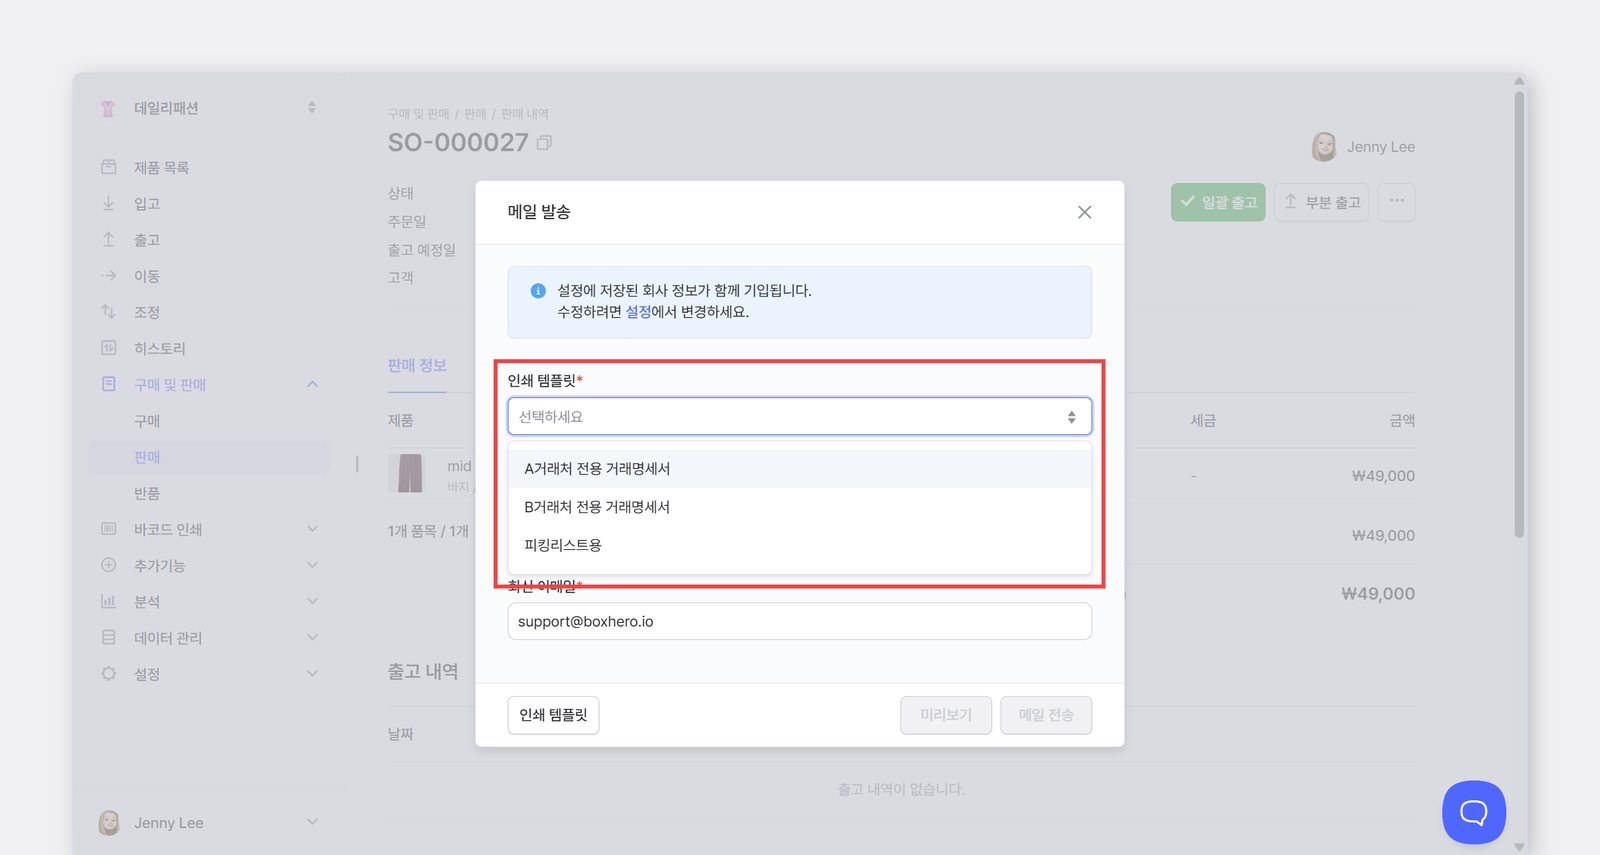Choose B거래처 전용 거래명세서 option
Image resolution: width=1600 pixels, height=855 pixels.
click(799, 507)
